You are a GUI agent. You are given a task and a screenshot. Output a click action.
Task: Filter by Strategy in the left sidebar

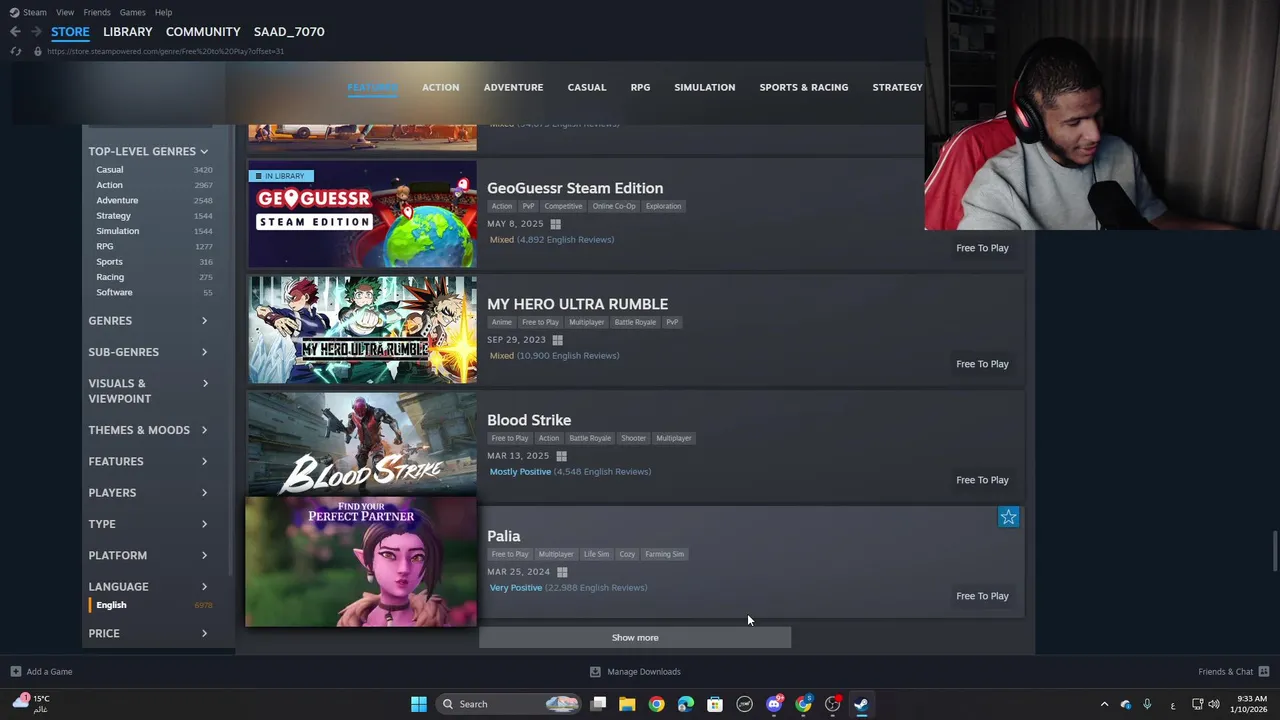(x=113, y=216)
